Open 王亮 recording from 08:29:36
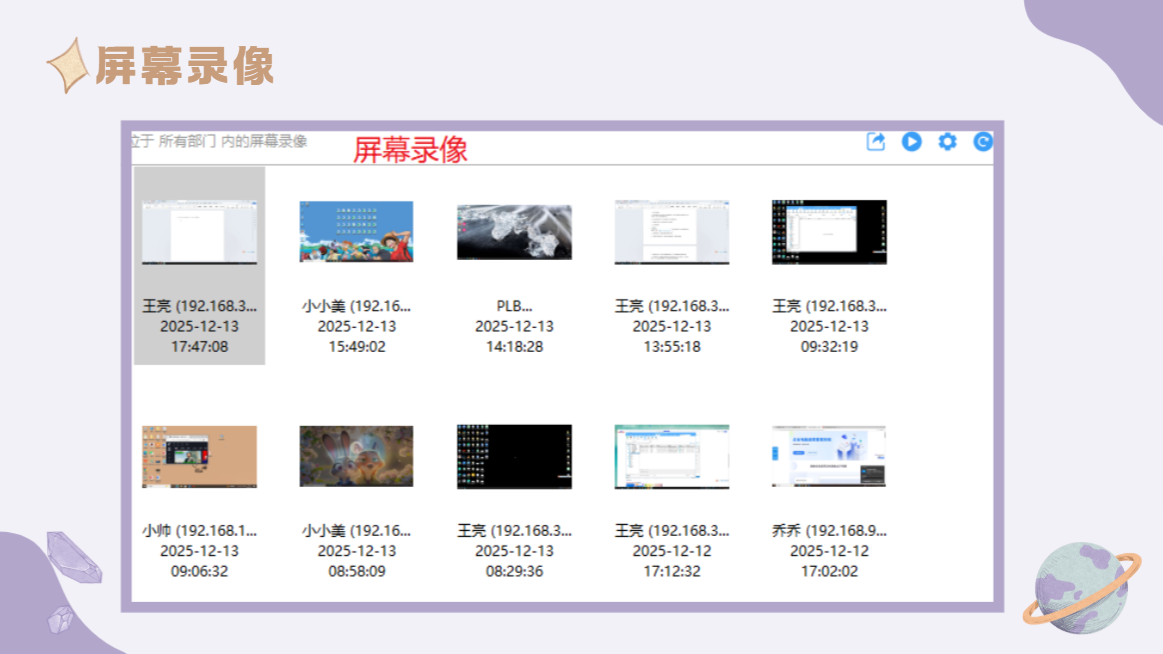This screenshot has width=1163, height=654. [514, 491]
